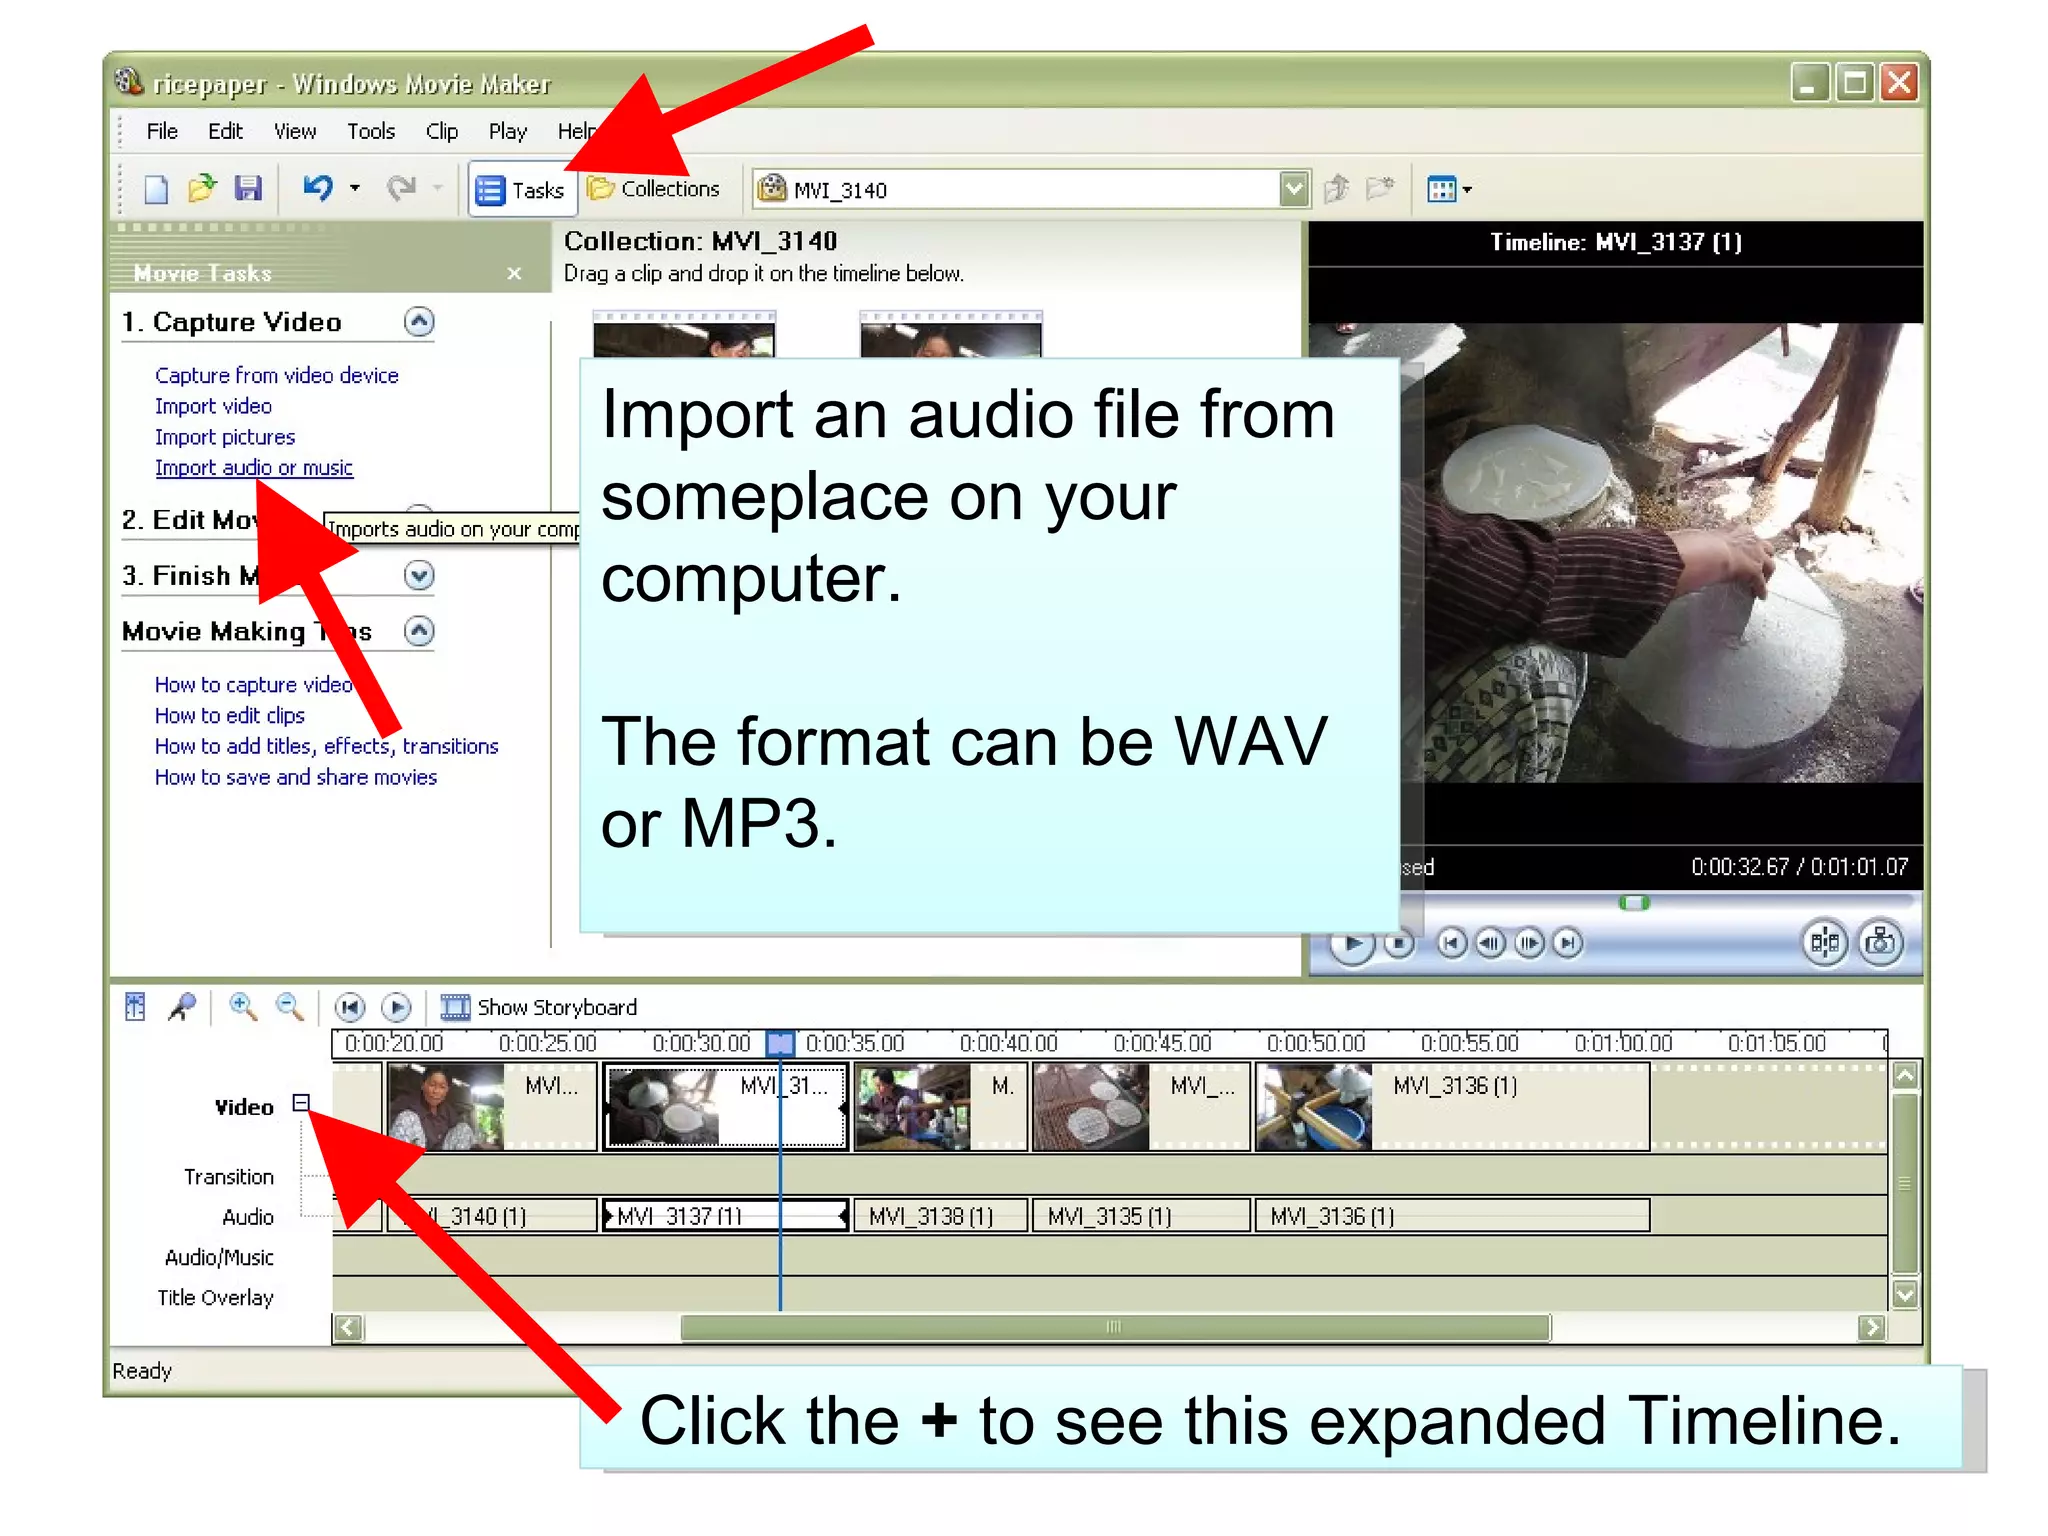Click Show Storyboard button
The image size is (2048, 1536).
tap(539, 1007)
